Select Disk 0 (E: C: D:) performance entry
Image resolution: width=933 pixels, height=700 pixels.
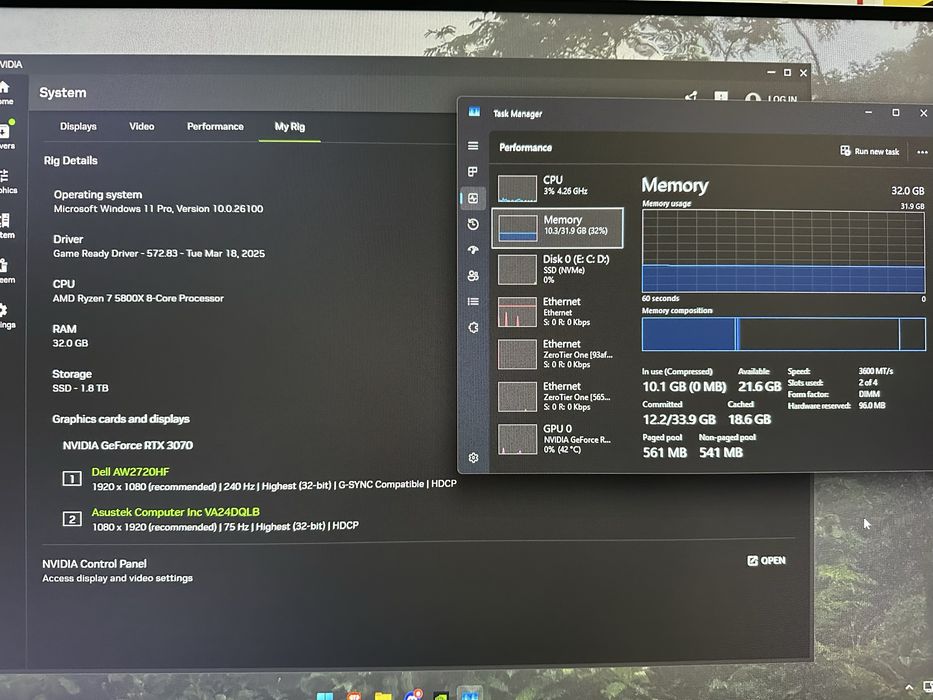coord(558,269)
